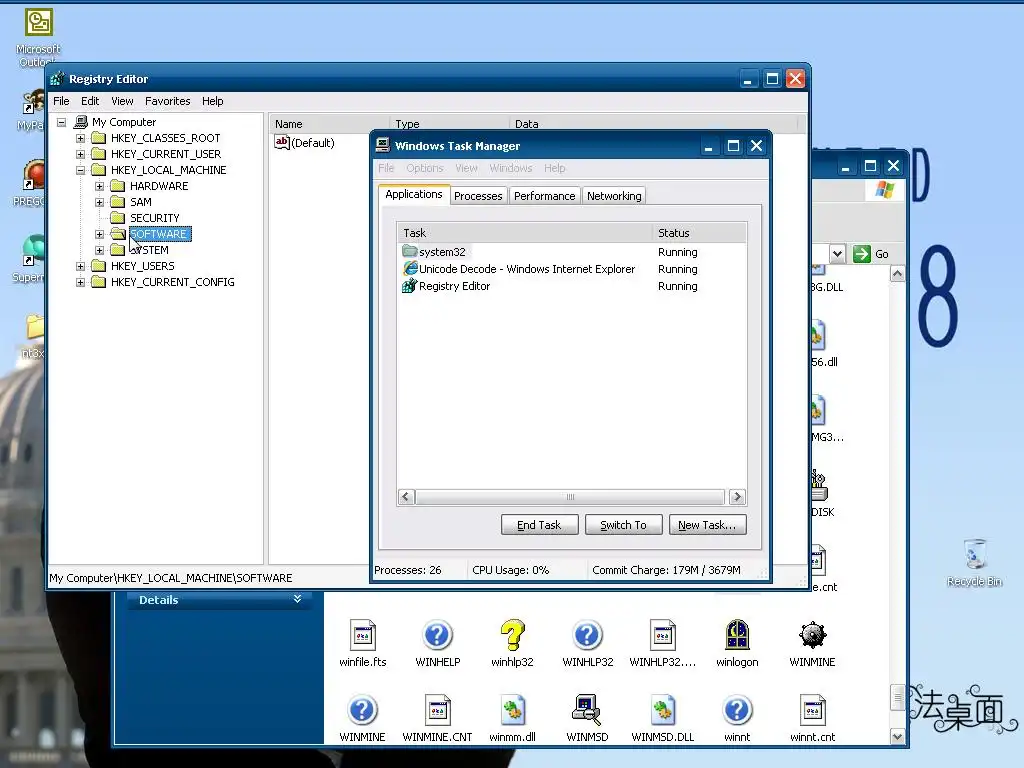Viewport: 1024px width, 768px height.
Task: Click the HKEY_CLASSES_ROOT folder icon
Action: (x=99, y=138)
